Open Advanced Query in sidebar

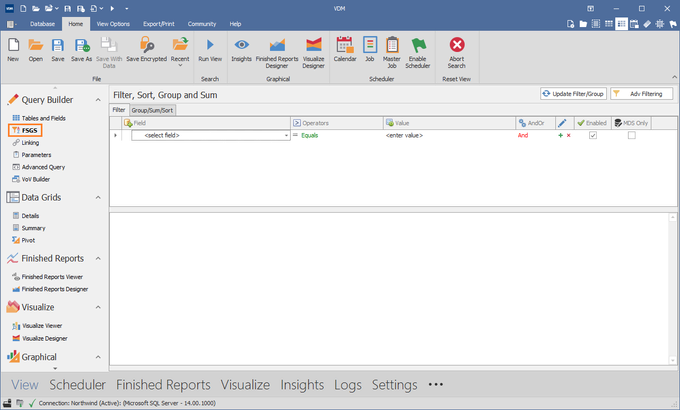point(39,167)
